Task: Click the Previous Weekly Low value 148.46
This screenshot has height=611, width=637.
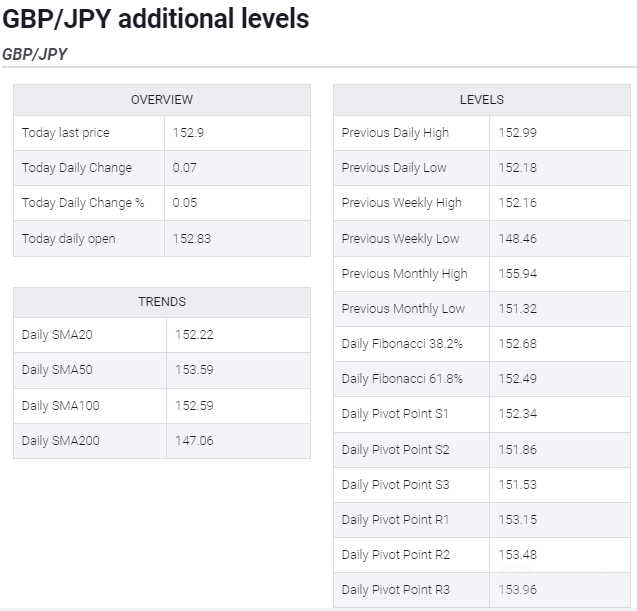Action: click(x=518, y=239)
